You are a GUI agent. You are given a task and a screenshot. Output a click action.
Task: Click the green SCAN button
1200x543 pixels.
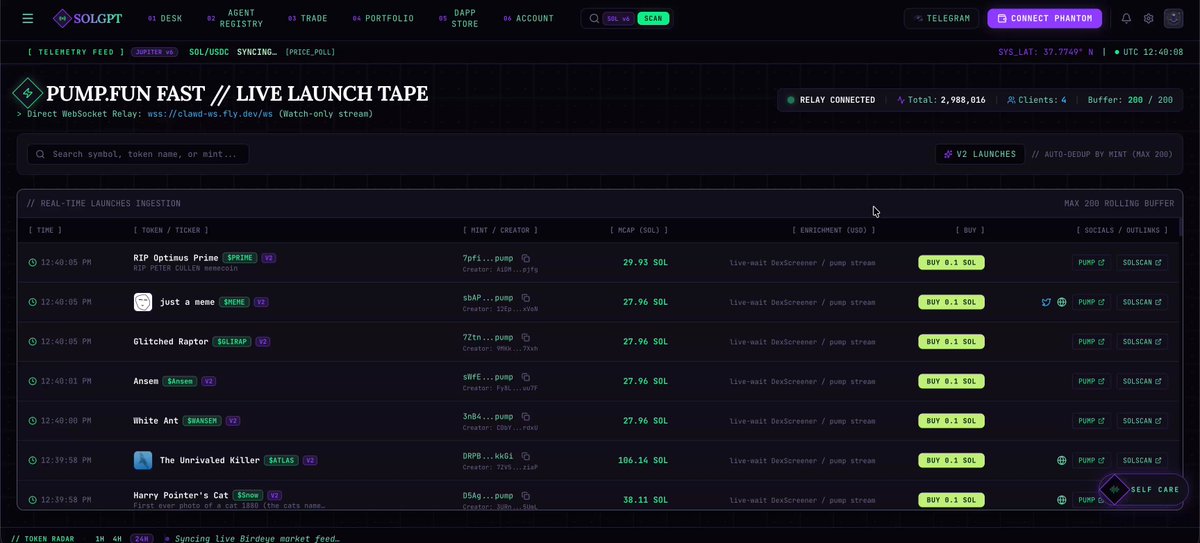pyautogui.click(x=653, y=18)
